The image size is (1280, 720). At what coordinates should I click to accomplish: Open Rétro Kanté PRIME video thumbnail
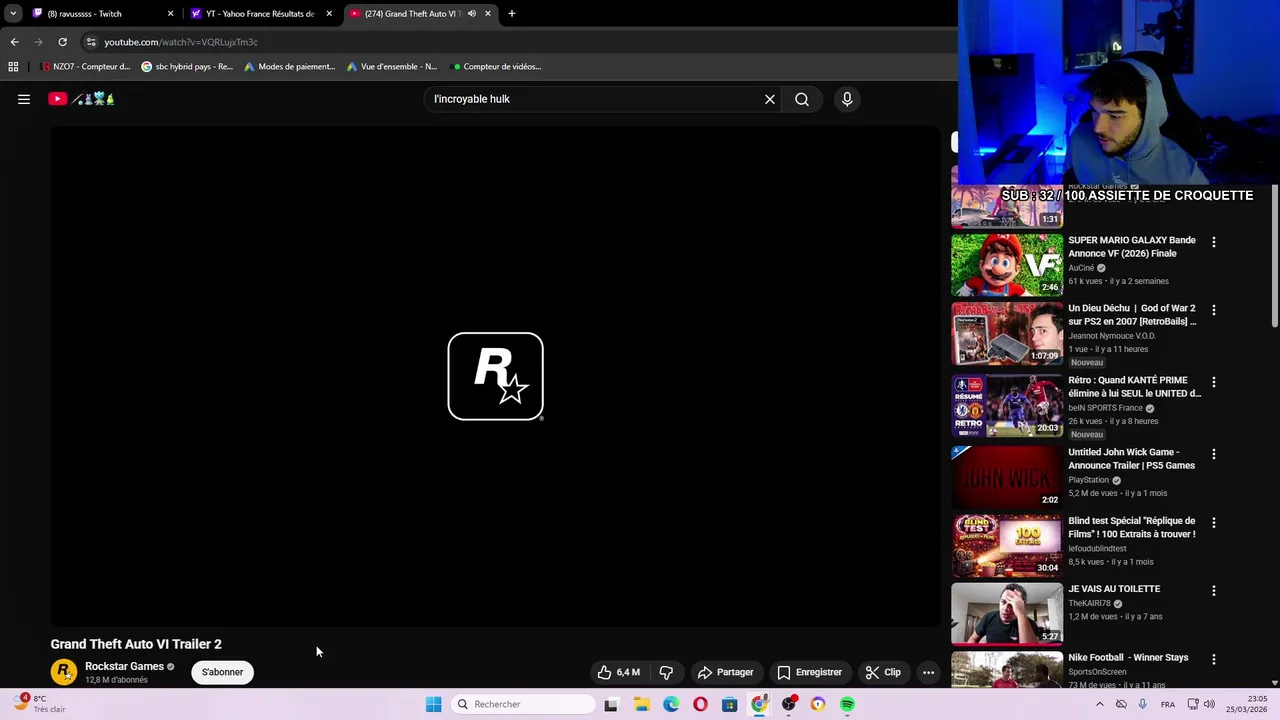coord(1007,405)
